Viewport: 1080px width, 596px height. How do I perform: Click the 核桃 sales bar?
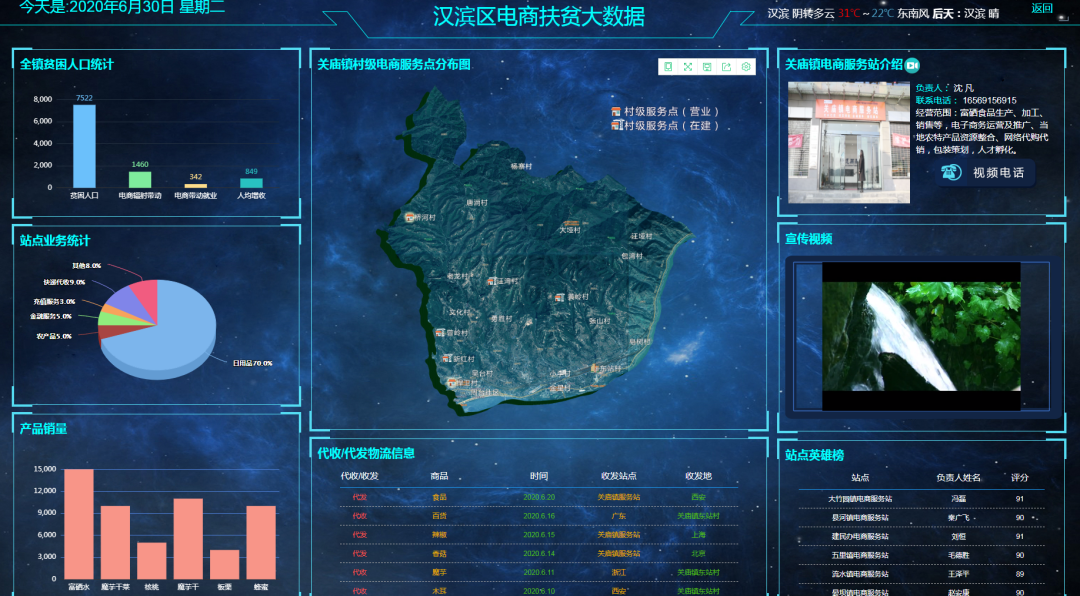click(152, 561)
